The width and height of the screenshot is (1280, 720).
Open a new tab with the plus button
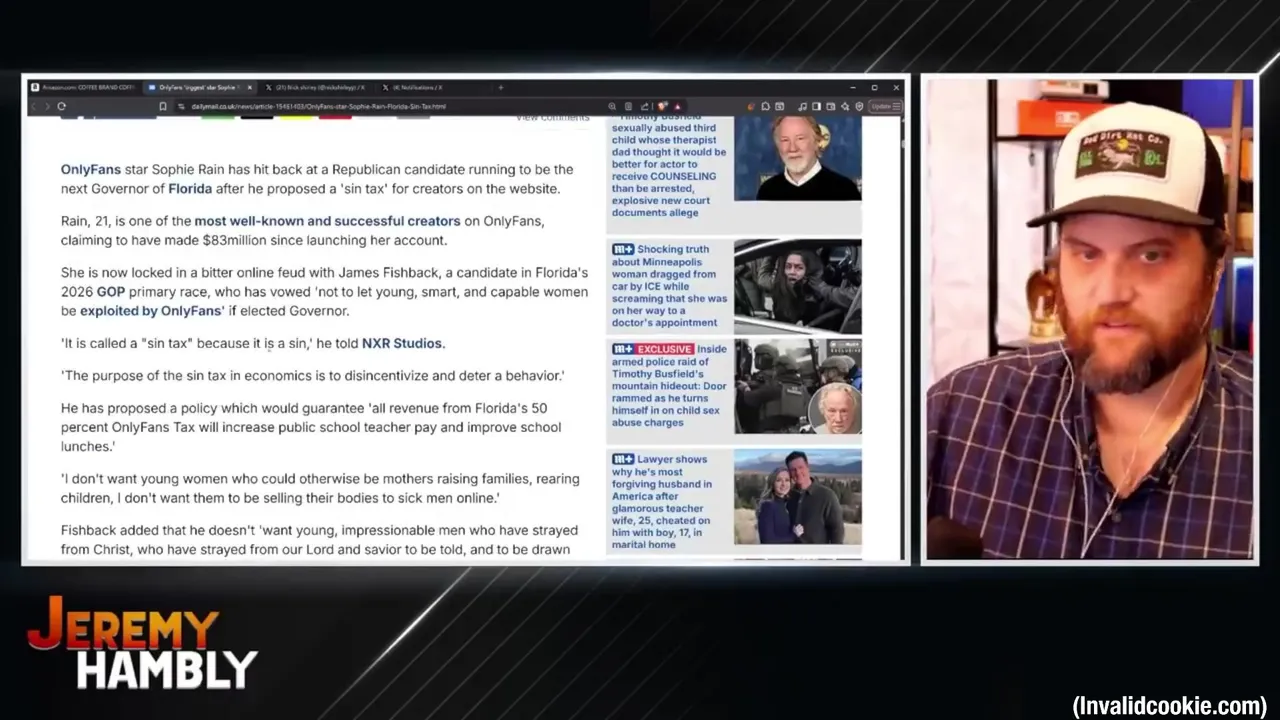[x=500, y=87]
